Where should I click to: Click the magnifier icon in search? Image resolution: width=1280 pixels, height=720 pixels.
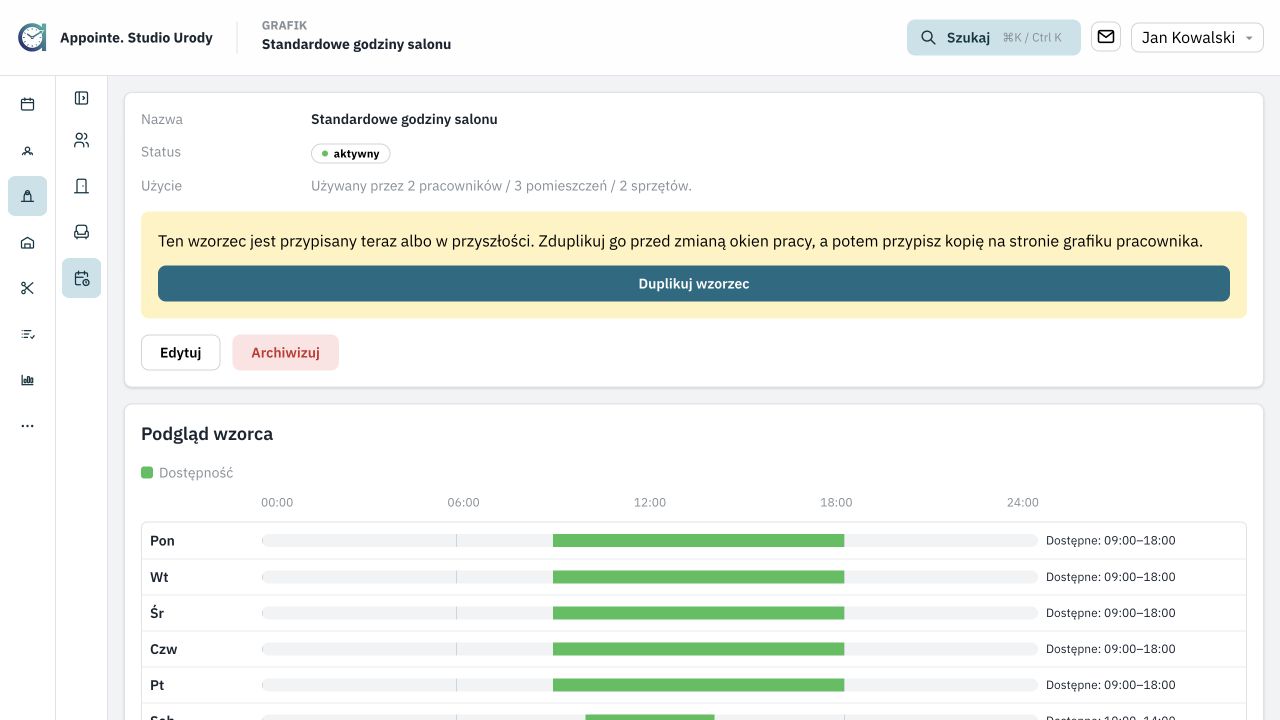928,37
